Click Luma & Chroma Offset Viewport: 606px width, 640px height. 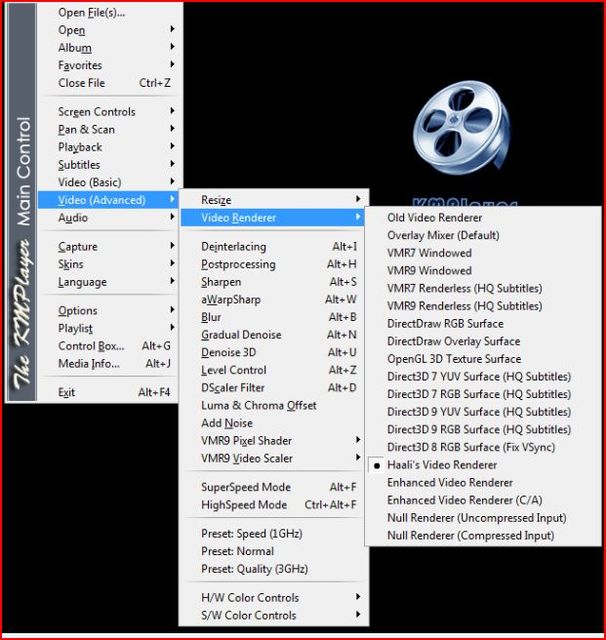273,405
